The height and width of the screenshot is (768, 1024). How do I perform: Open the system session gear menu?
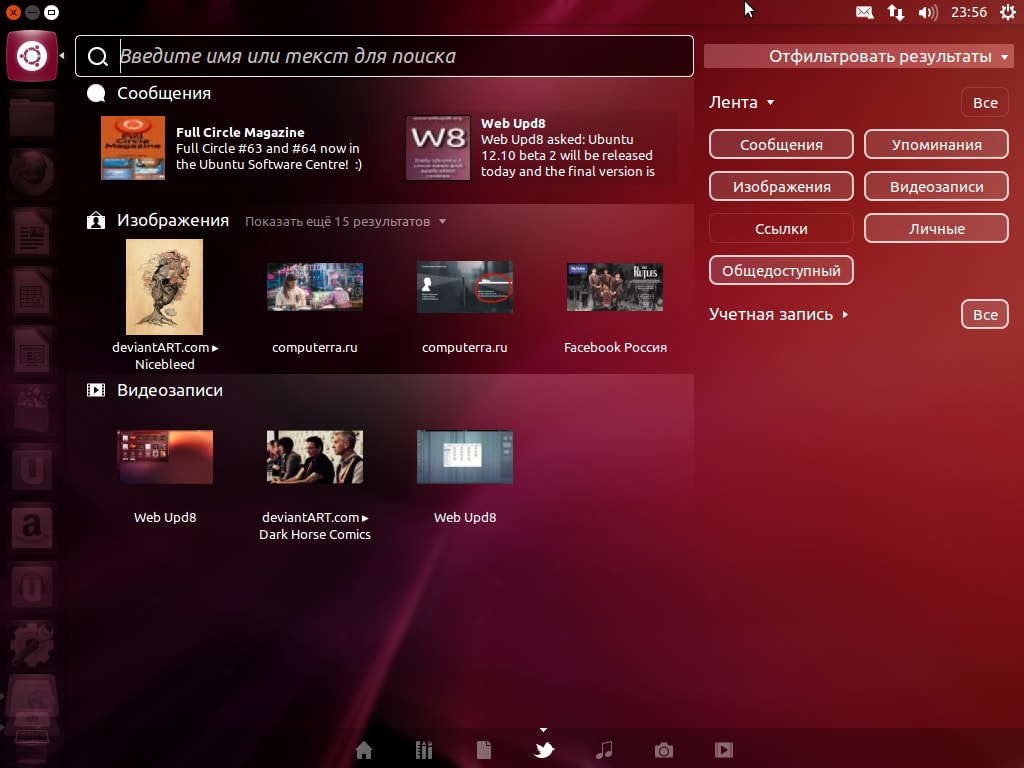(1008, 12)
